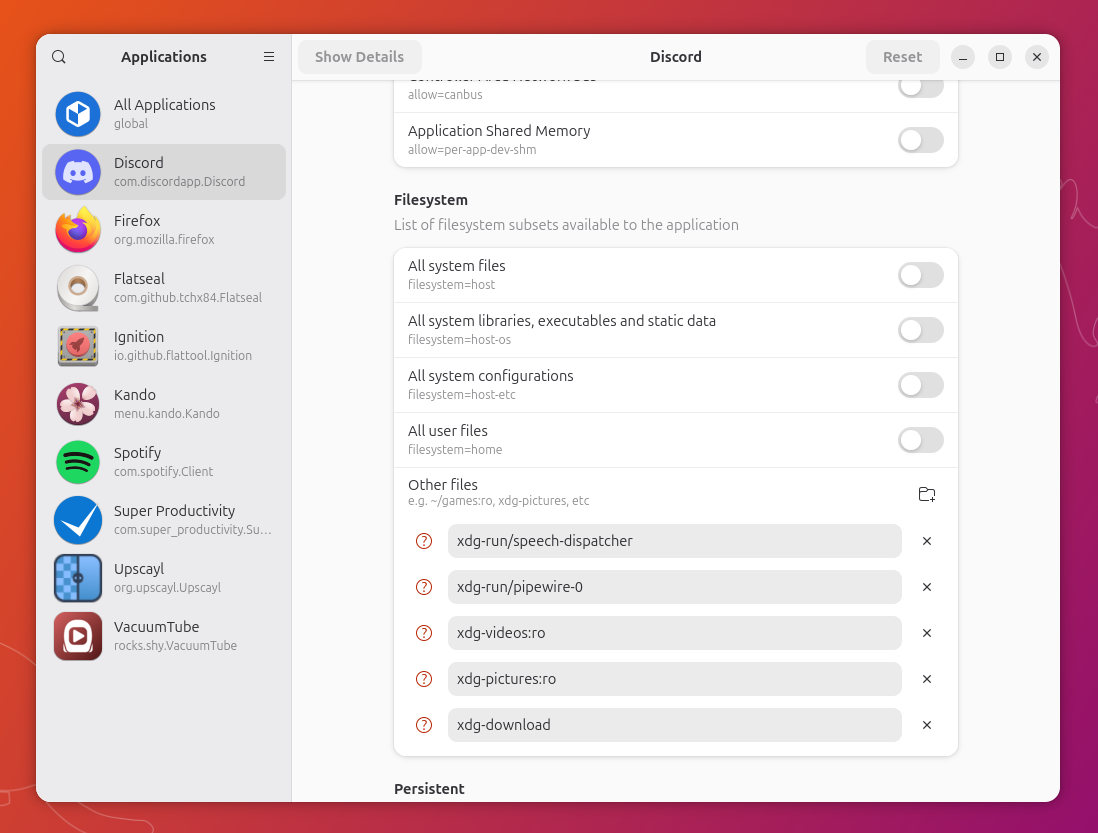Edit the xdg-videos:ro path field
Image resolution: width=1098 pixels, height=833 pixels.
674,634
